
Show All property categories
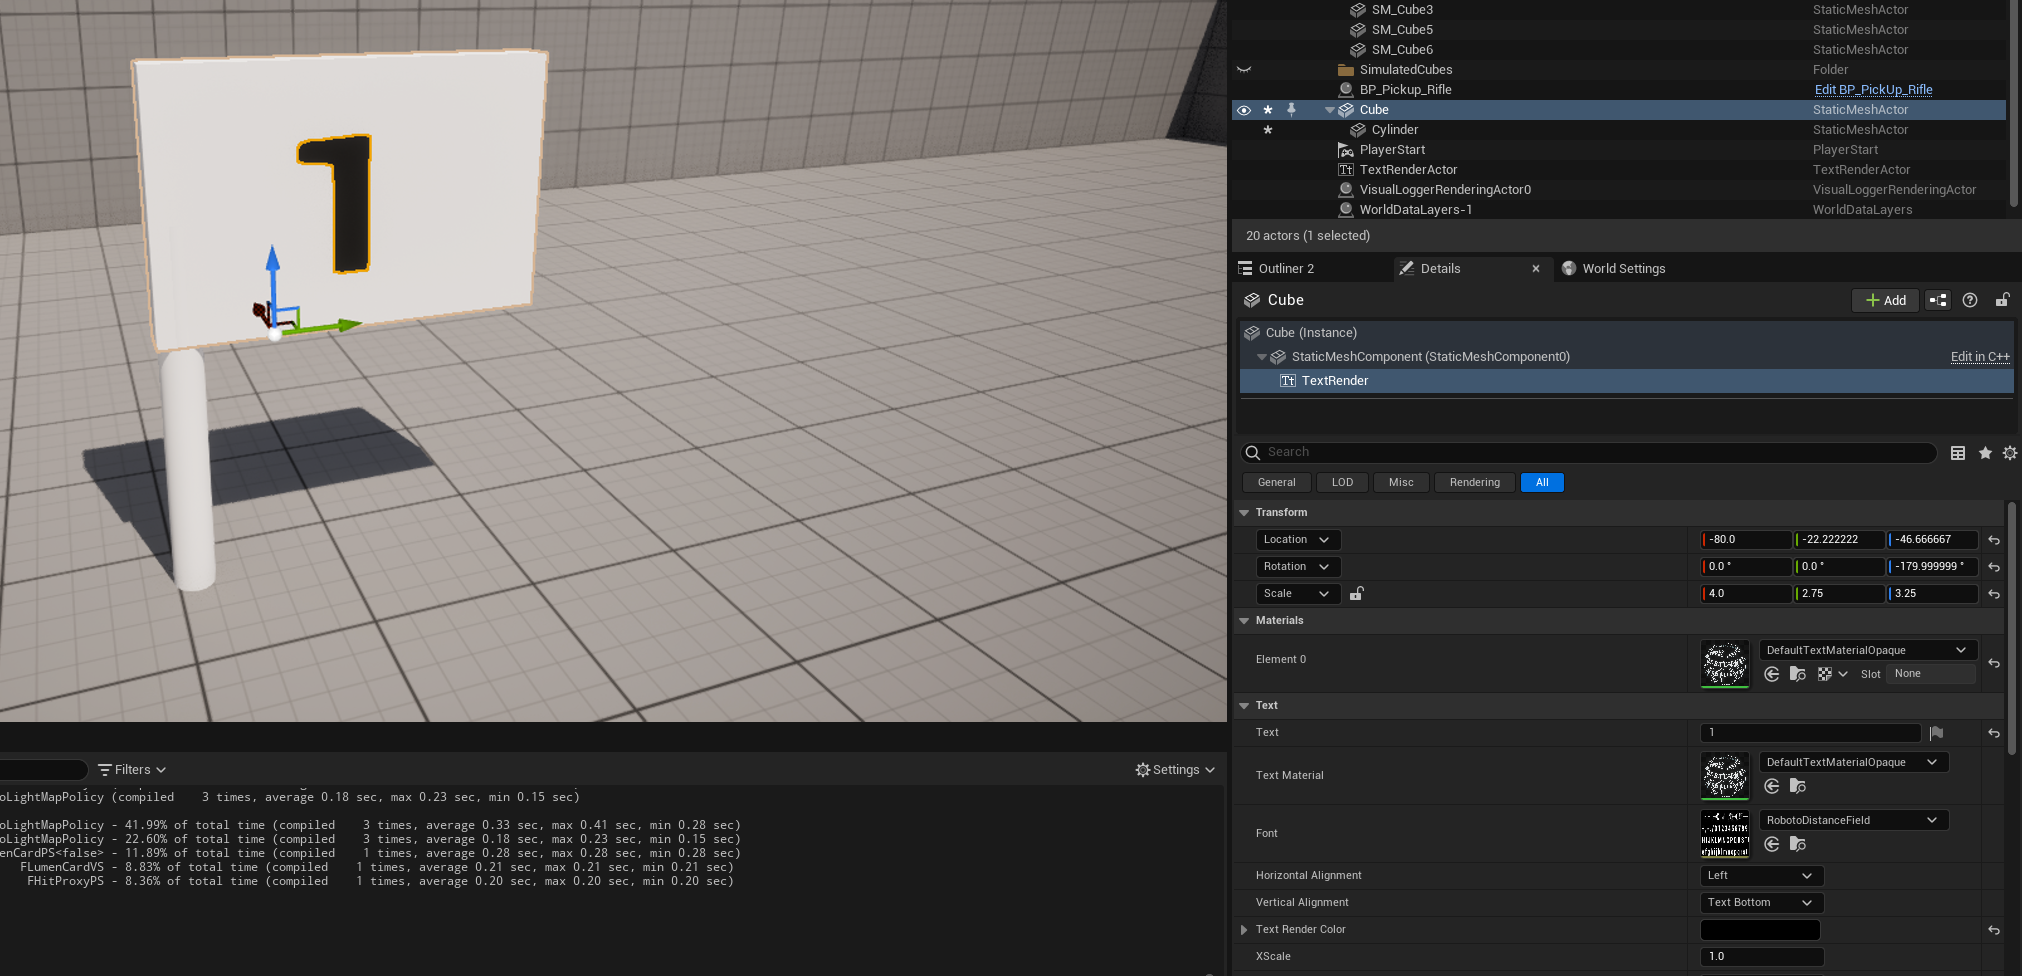[1542, 483]
